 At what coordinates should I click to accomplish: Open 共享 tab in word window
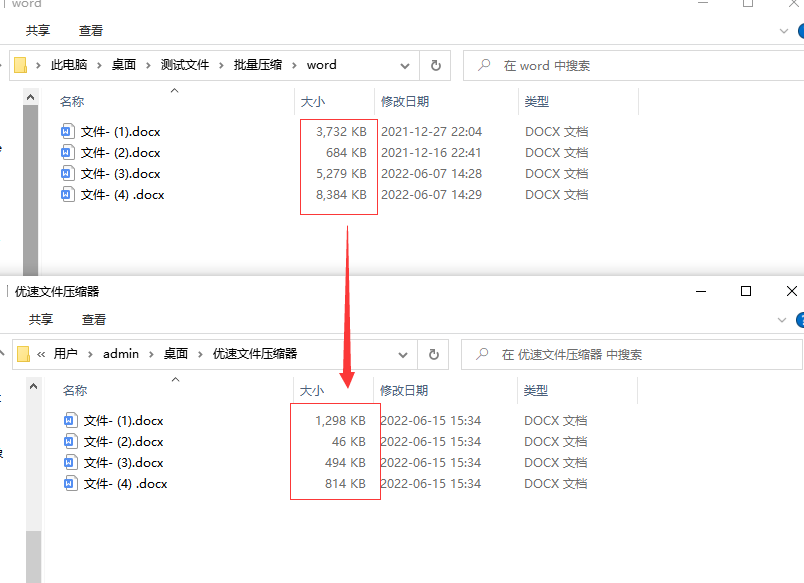pyautogui.click(x=38, y=31)
